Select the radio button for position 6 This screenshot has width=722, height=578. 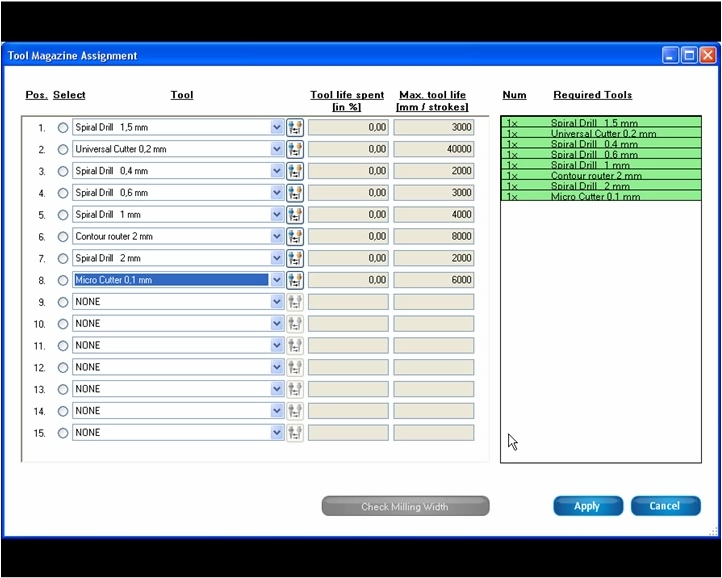pyautogui.click(x=63, y=237)
